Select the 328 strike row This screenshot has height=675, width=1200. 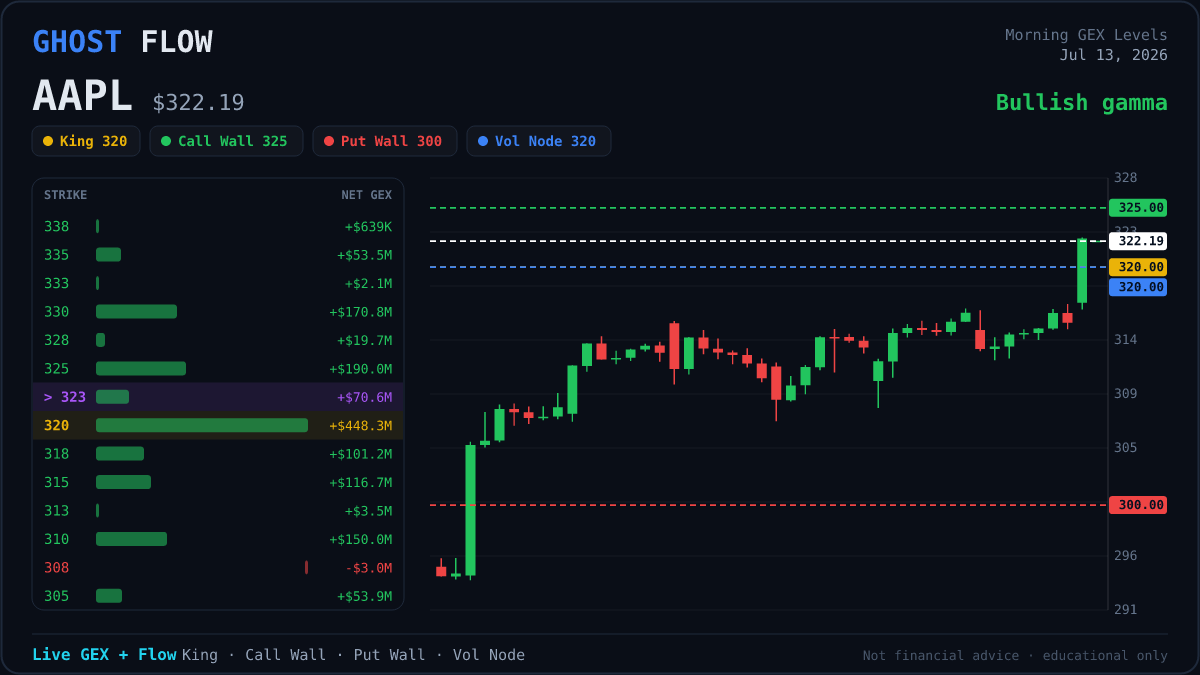(x=218, y=340)
